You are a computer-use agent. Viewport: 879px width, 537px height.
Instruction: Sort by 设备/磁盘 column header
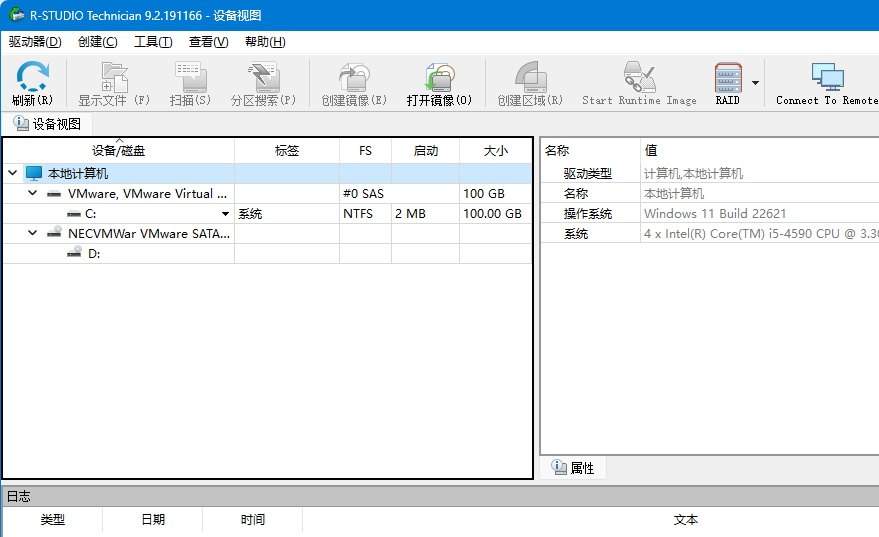pyautogui.click(x=118, y=151)
